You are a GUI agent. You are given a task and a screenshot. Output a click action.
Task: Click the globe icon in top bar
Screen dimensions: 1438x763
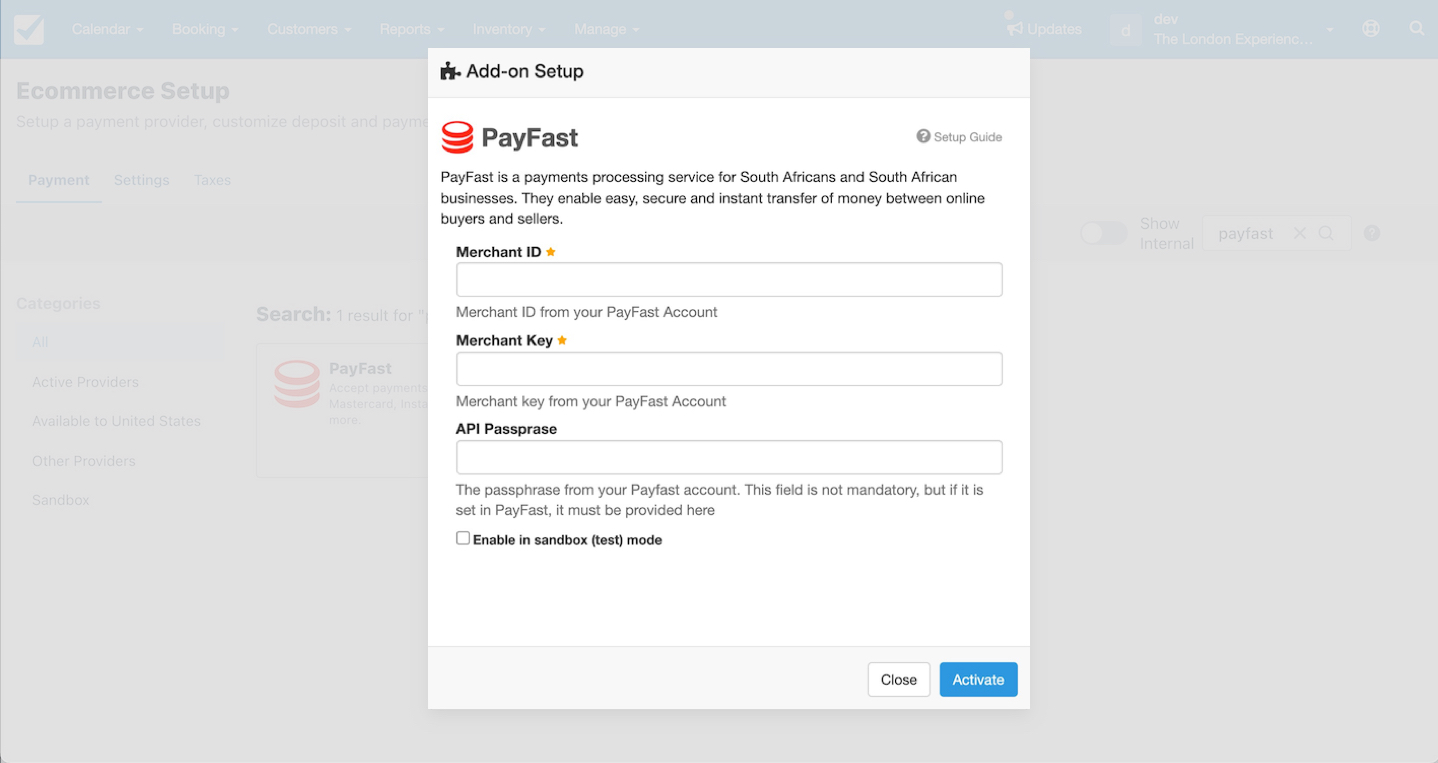(x=1371, y=29)
